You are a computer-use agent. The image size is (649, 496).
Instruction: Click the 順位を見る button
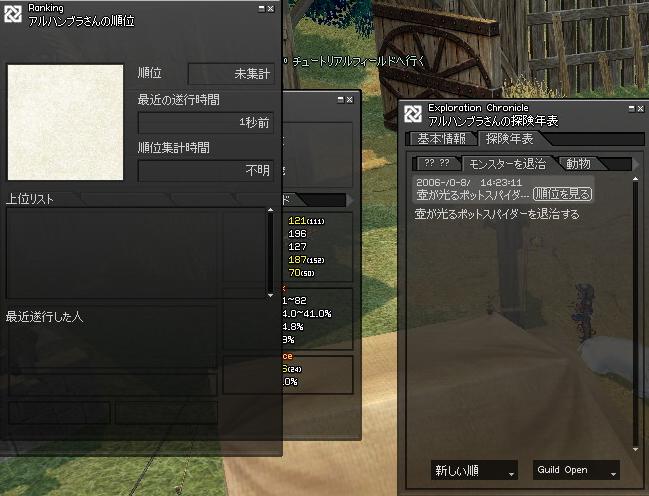pos(562,194)
